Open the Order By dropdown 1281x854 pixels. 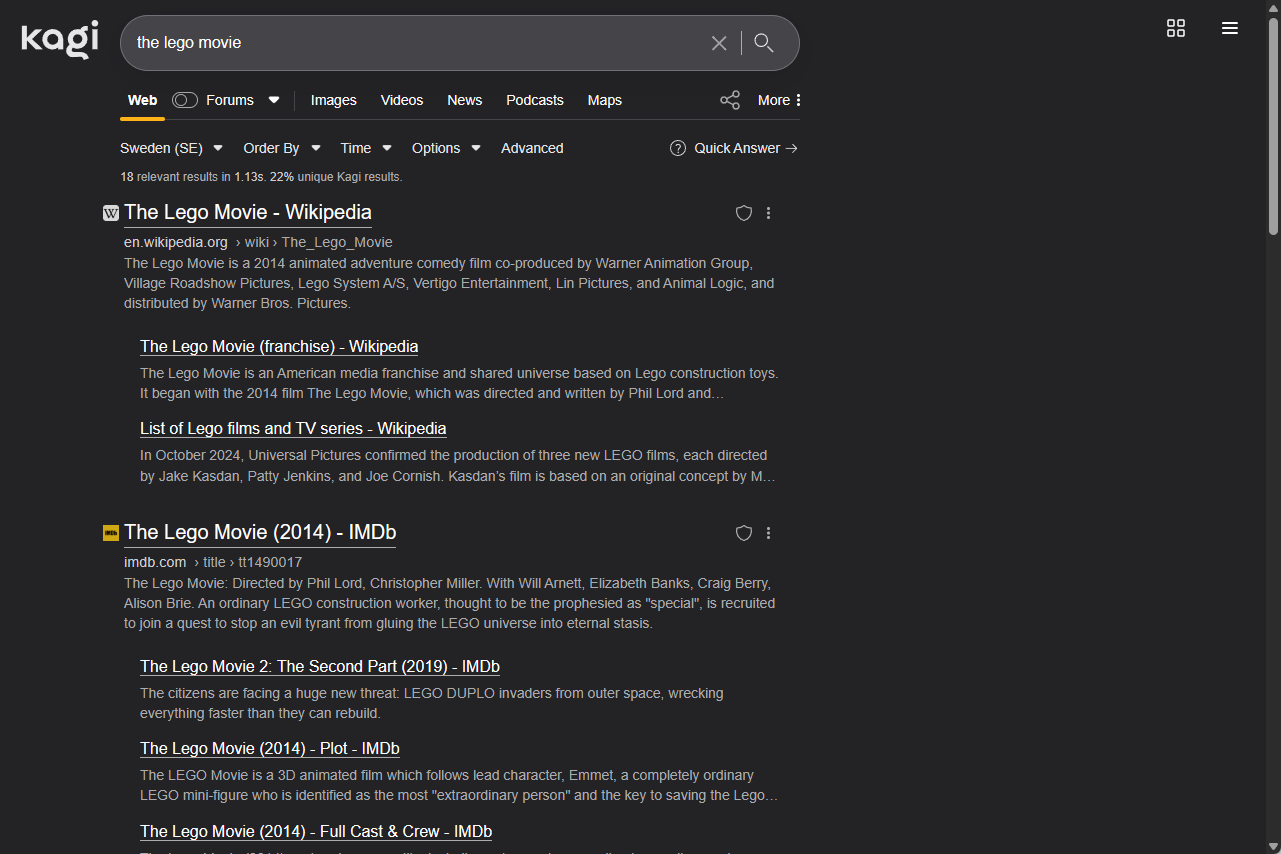281,148
